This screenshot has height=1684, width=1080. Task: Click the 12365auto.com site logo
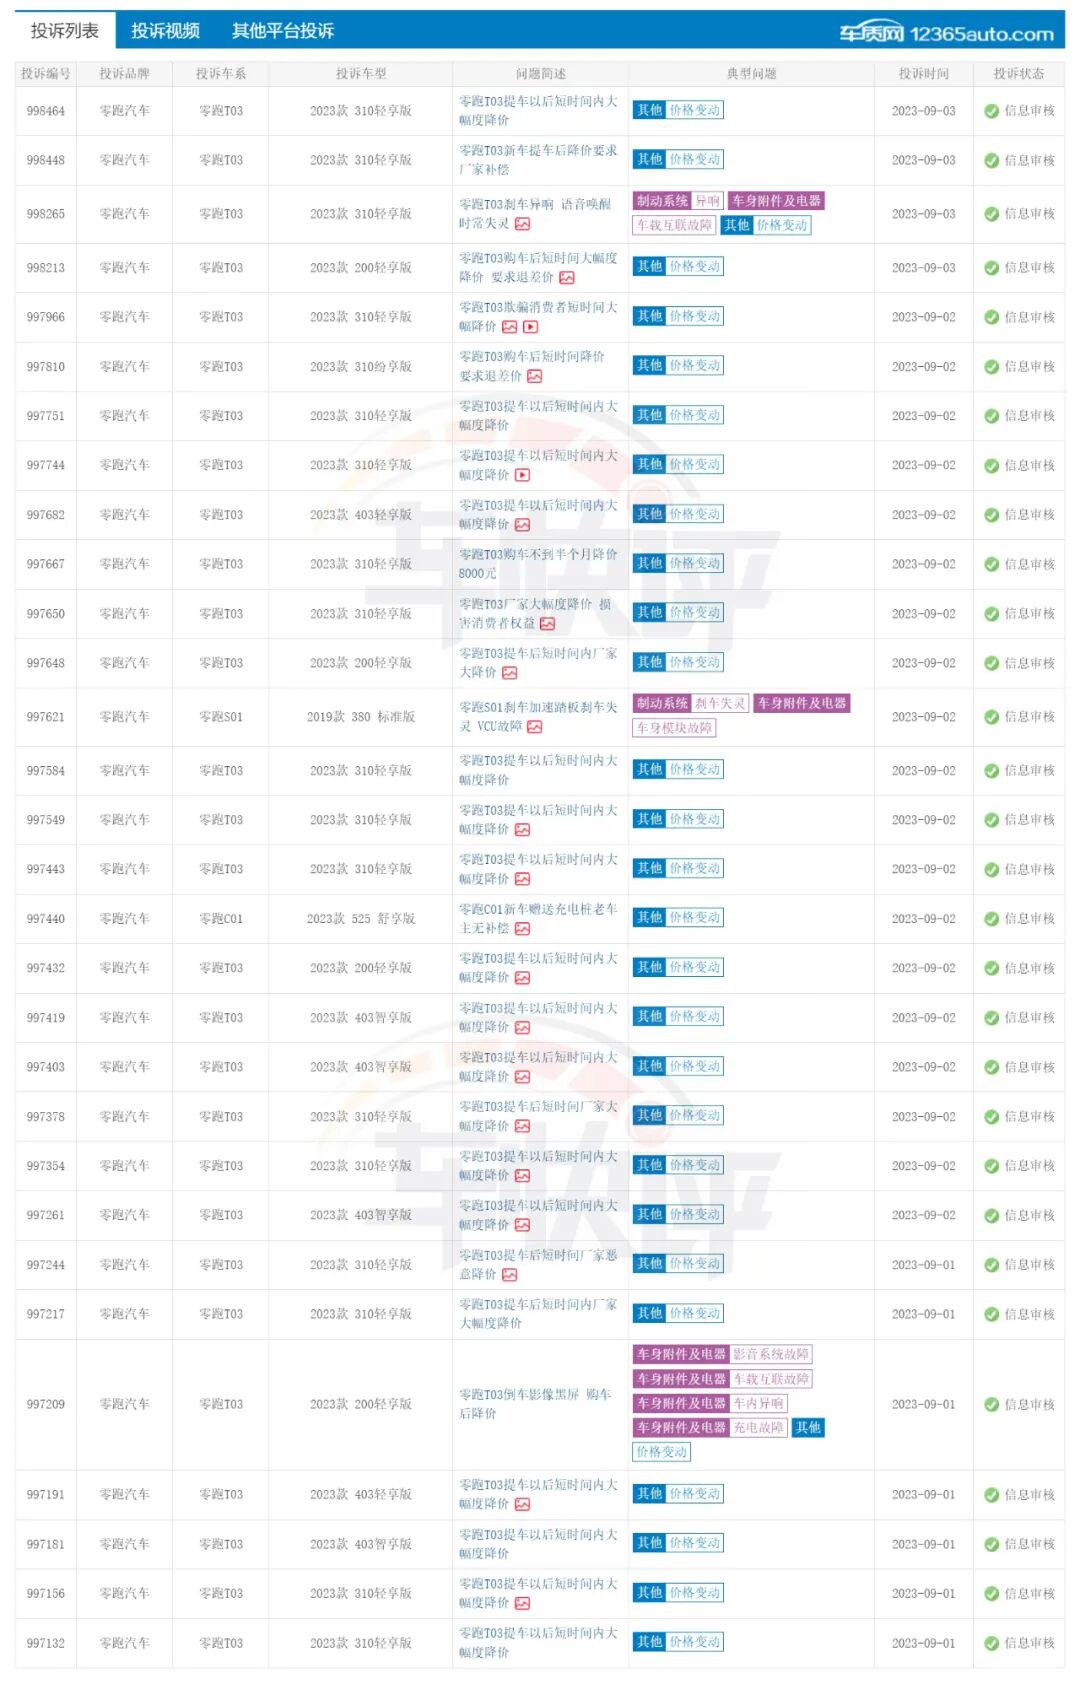(946, 33)
